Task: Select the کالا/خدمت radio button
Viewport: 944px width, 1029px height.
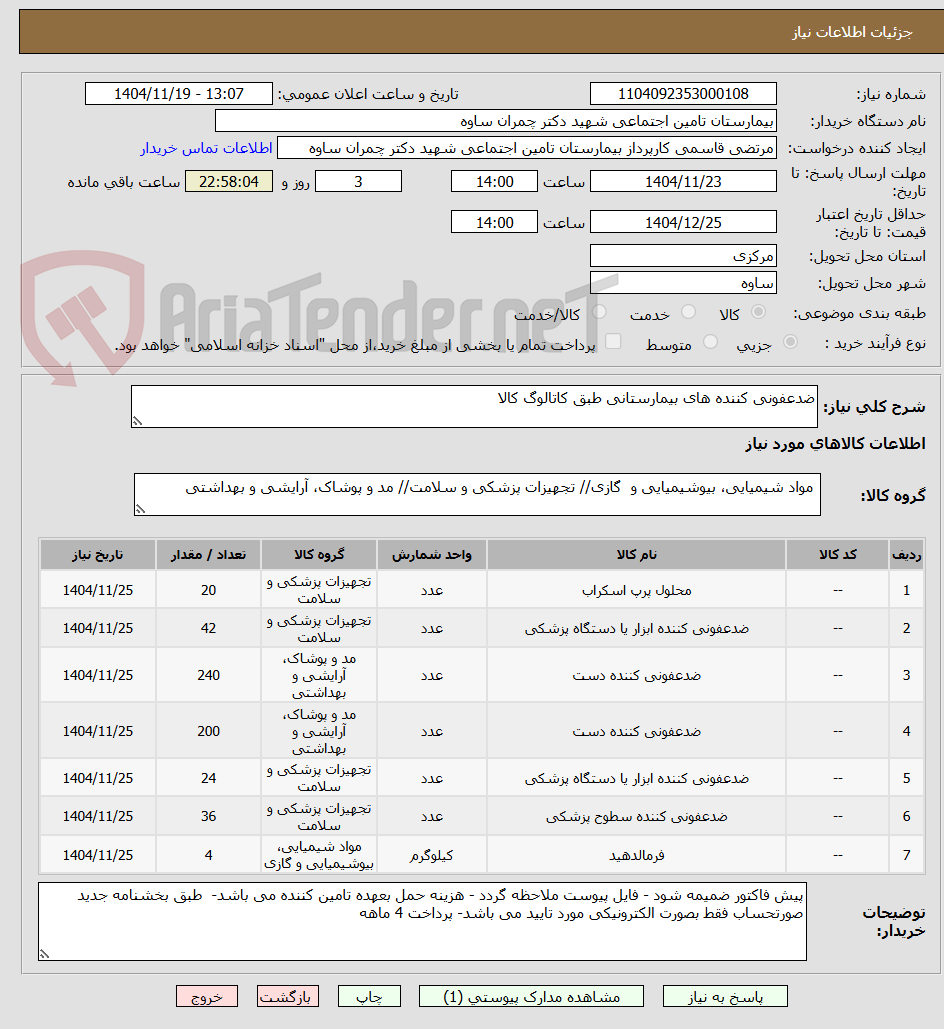Action: click(x=599, y=312)
